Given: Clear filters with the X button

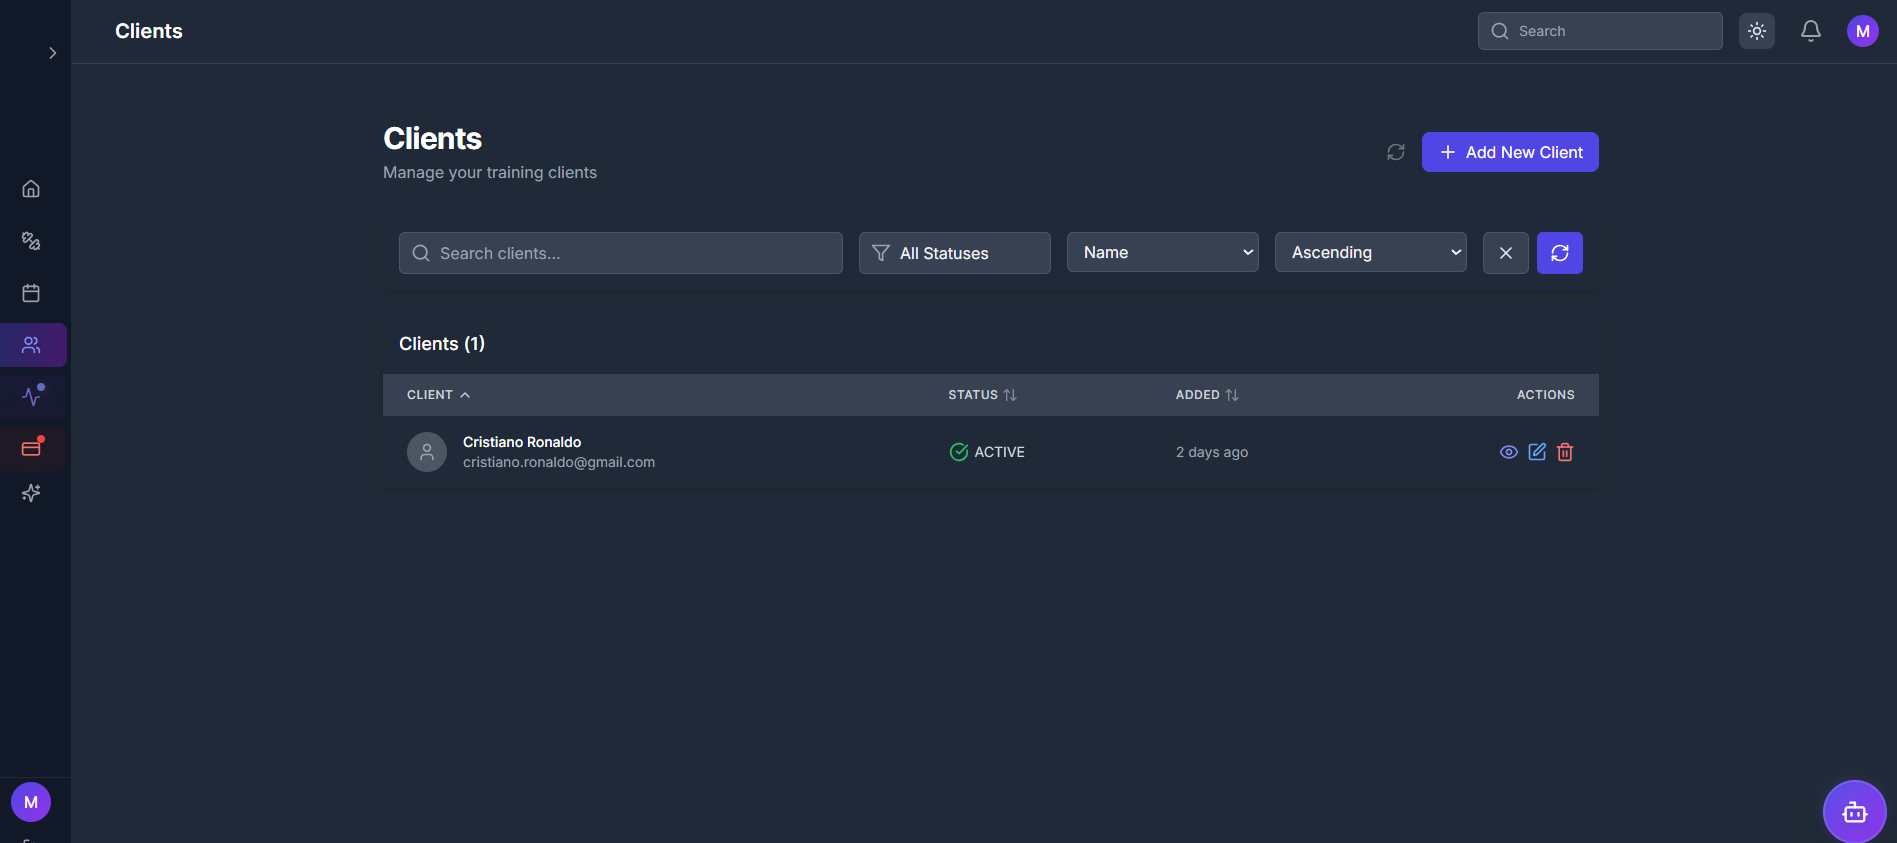Looking at the screenshot, I should click(1505, 253).
